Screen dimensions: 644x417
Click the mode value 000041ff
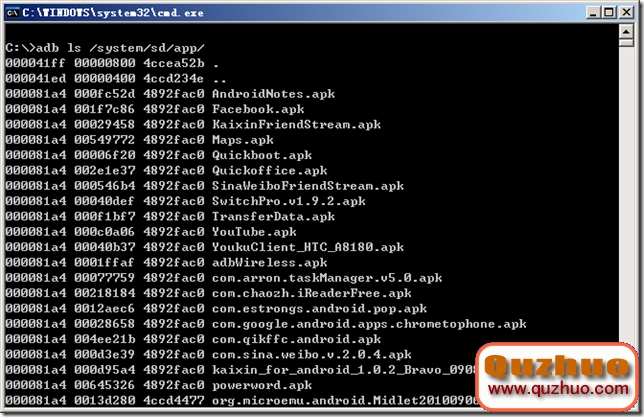coord(36,63)
